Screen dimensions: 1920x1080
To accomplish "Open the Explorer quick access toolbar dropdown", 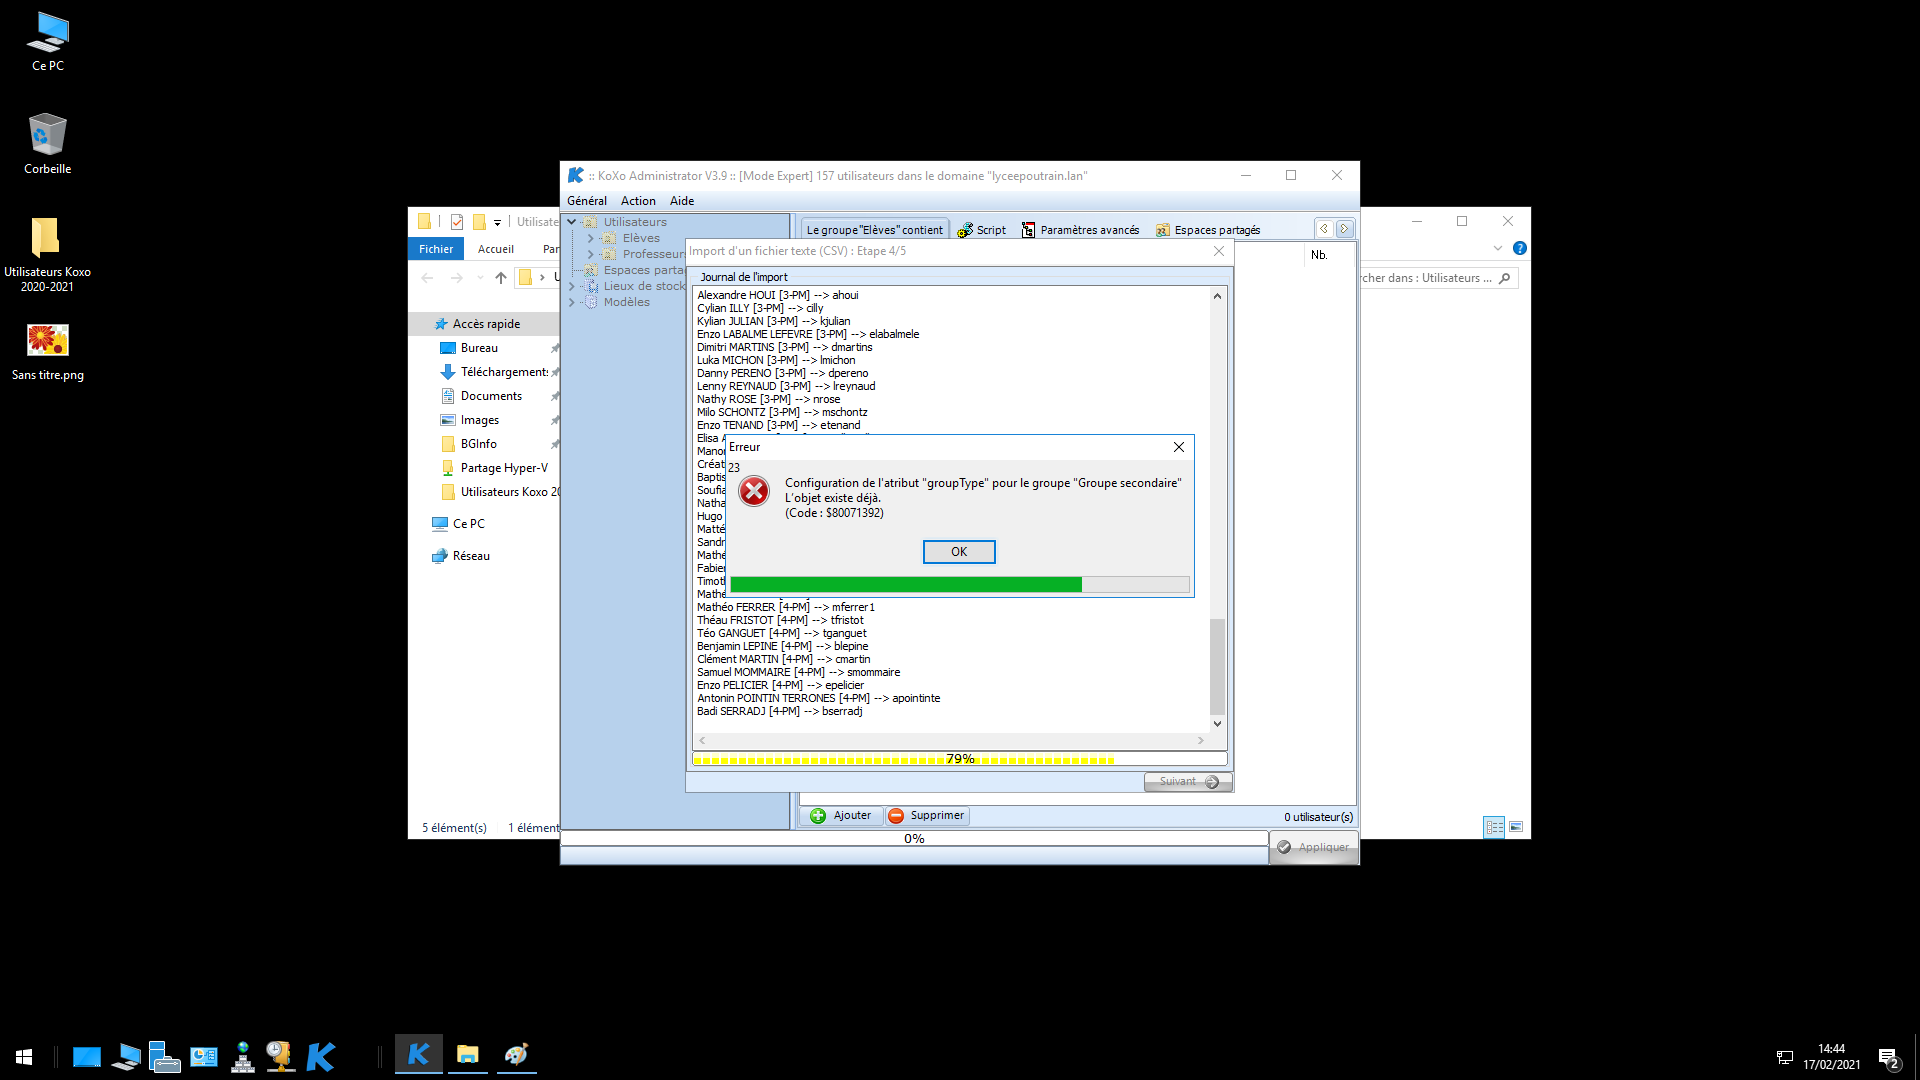I will click(x=497, y=222).
